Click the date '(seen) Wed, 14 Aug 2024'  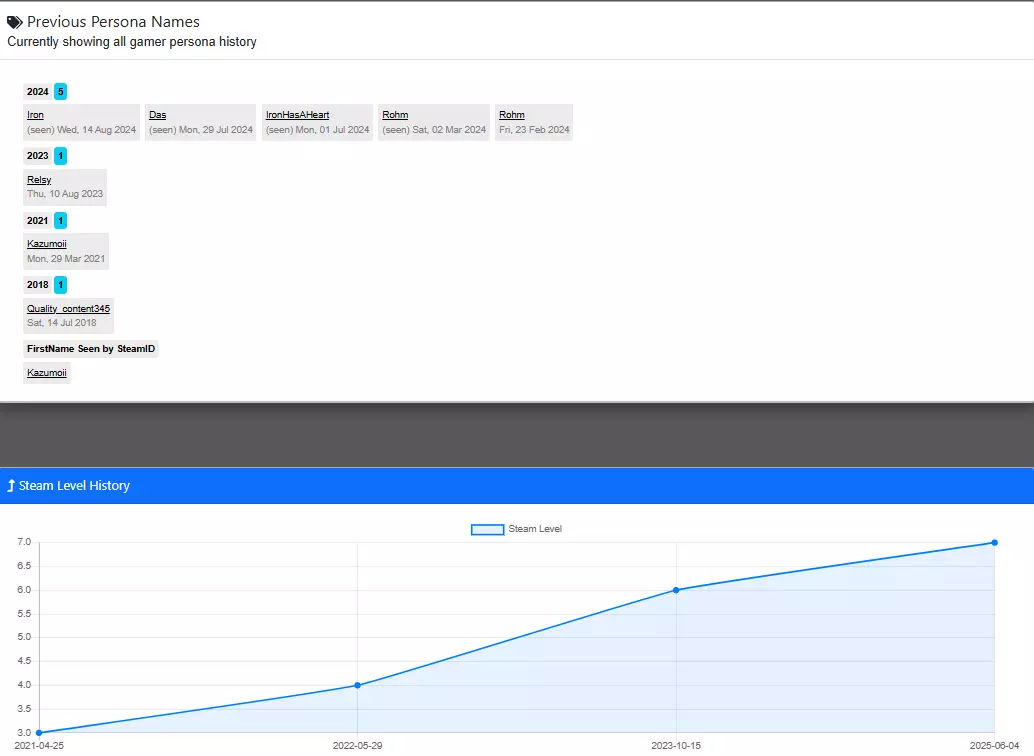click(x=82, y=130)
